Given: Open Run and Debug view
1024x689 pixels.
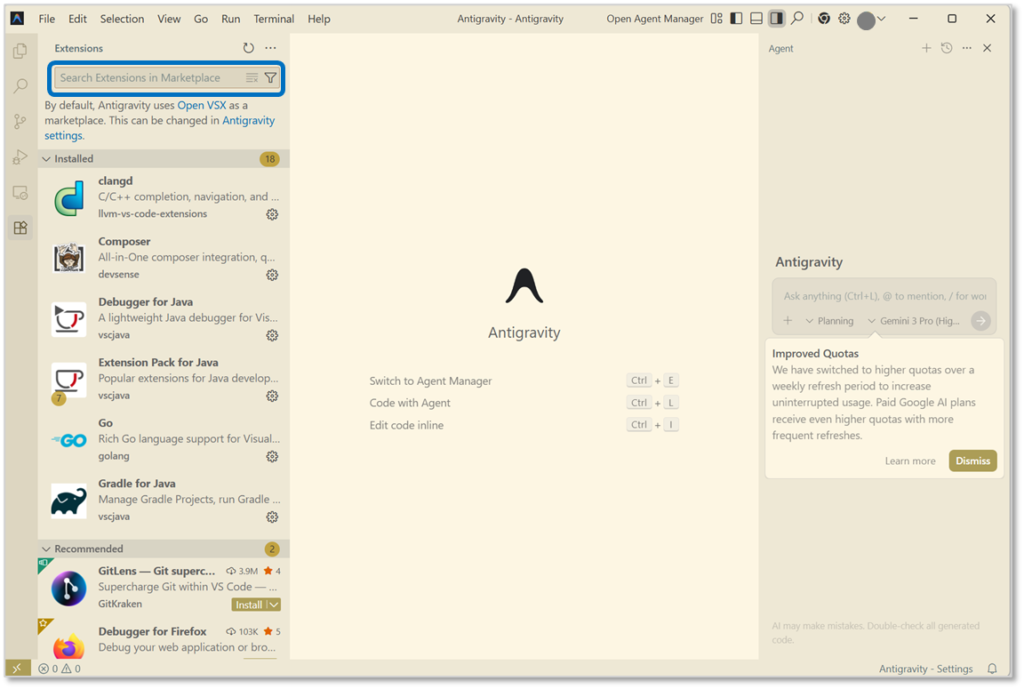Looking at the screenshot, I should 20,157.
